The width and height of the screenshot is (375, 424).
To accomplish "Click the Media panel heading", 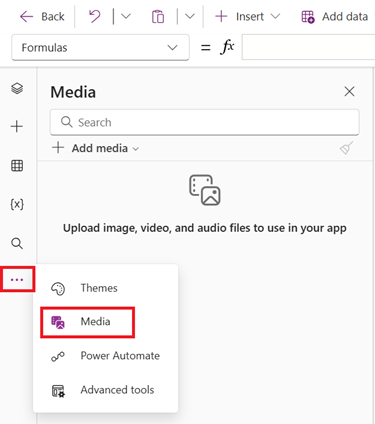I will coord(73,92).
